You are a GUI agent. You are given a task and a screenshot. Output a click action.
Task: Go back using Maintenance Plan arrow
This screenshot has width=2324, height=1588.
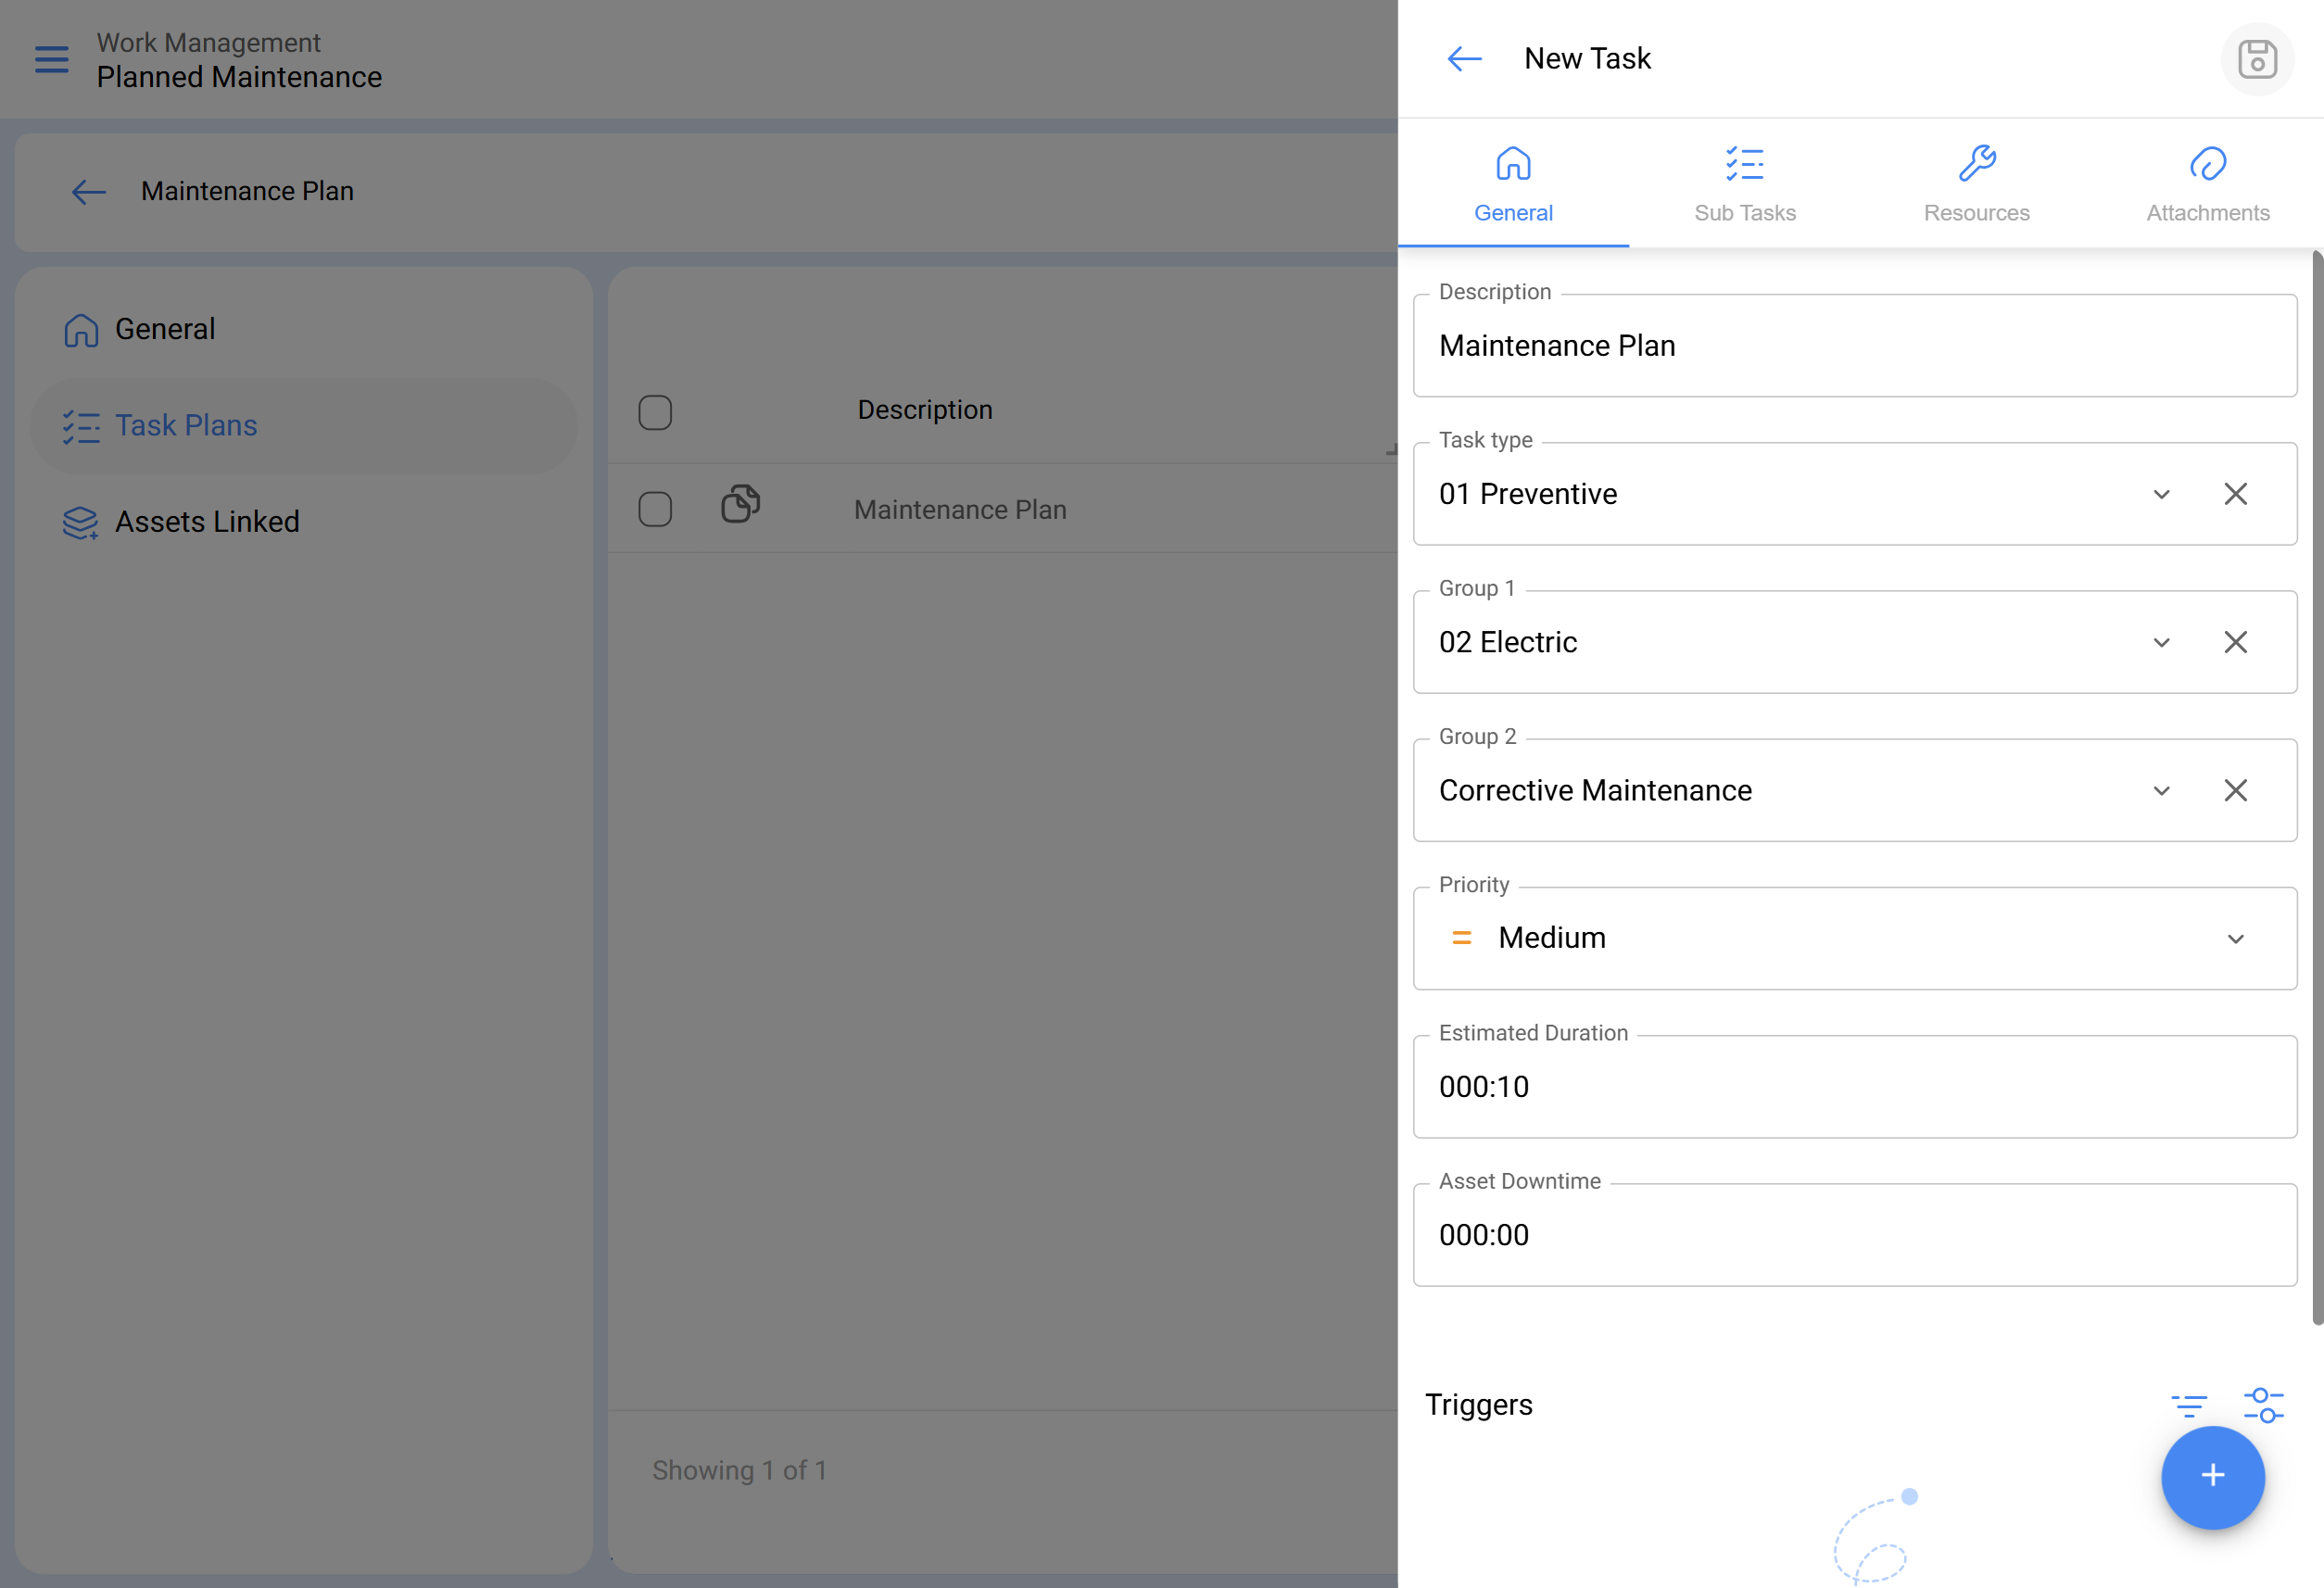89,192
